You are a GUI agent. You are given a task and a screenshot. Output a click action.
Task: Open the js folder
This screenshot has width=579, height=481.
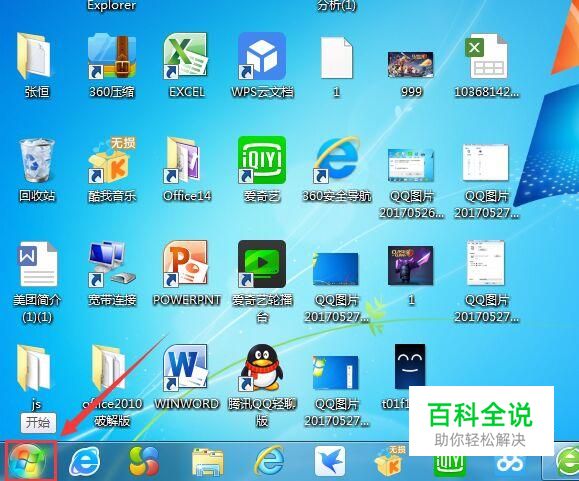(33, 367)
